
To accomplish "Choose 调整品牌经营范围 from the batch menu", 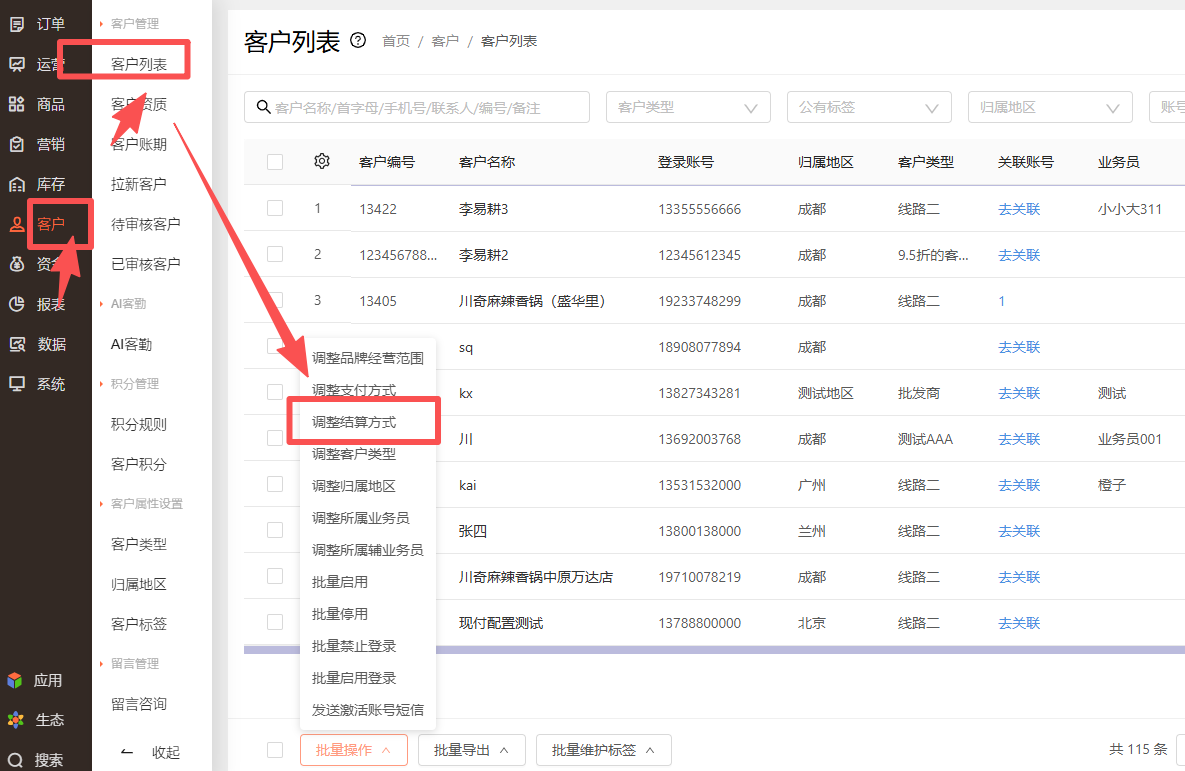I will coord(367,358).
